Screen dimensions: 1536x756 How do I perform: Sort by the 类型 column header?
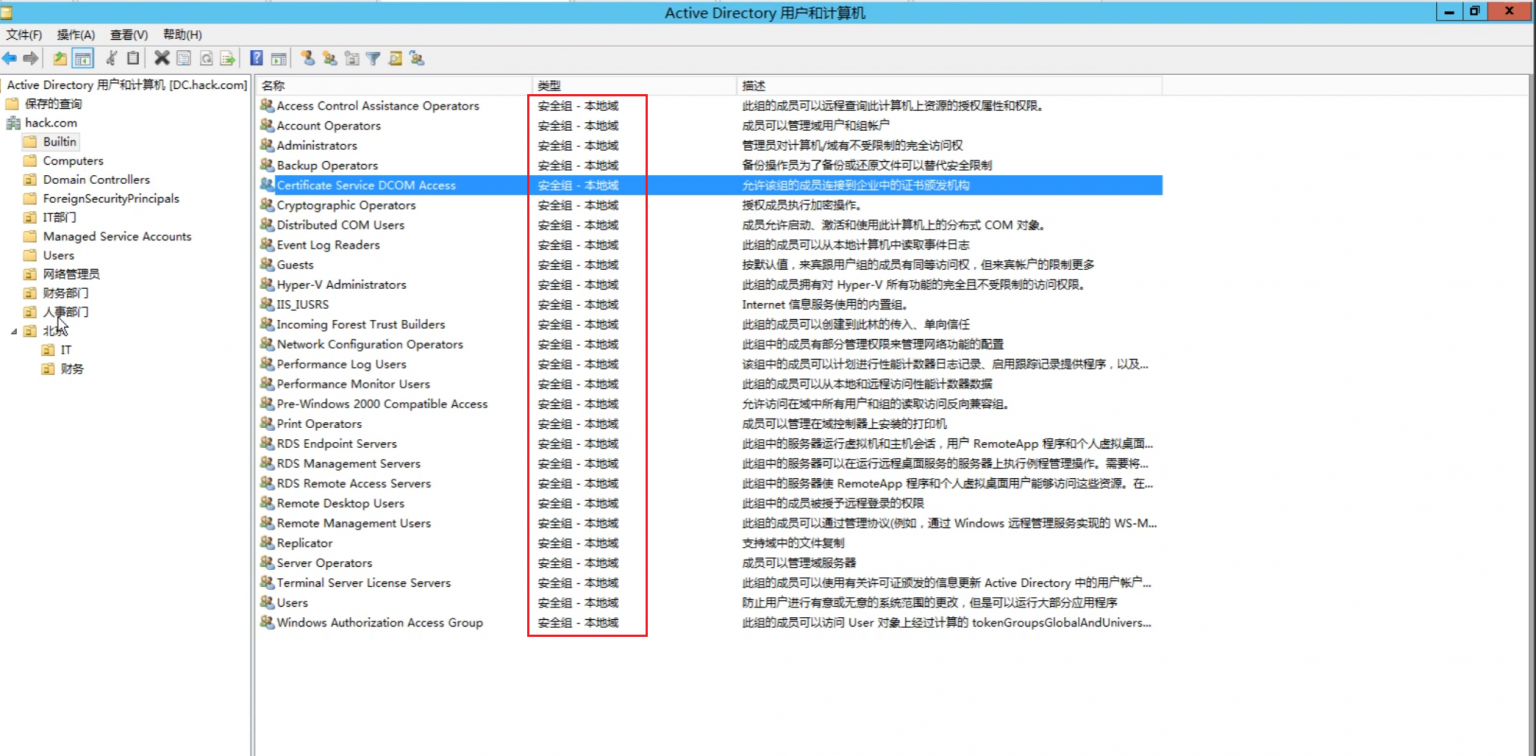tap(634, 86)
